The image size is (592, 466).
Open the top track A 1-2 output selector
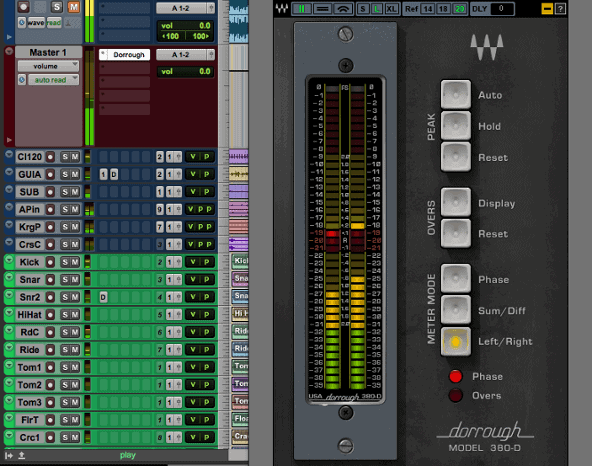coord(182,8)
